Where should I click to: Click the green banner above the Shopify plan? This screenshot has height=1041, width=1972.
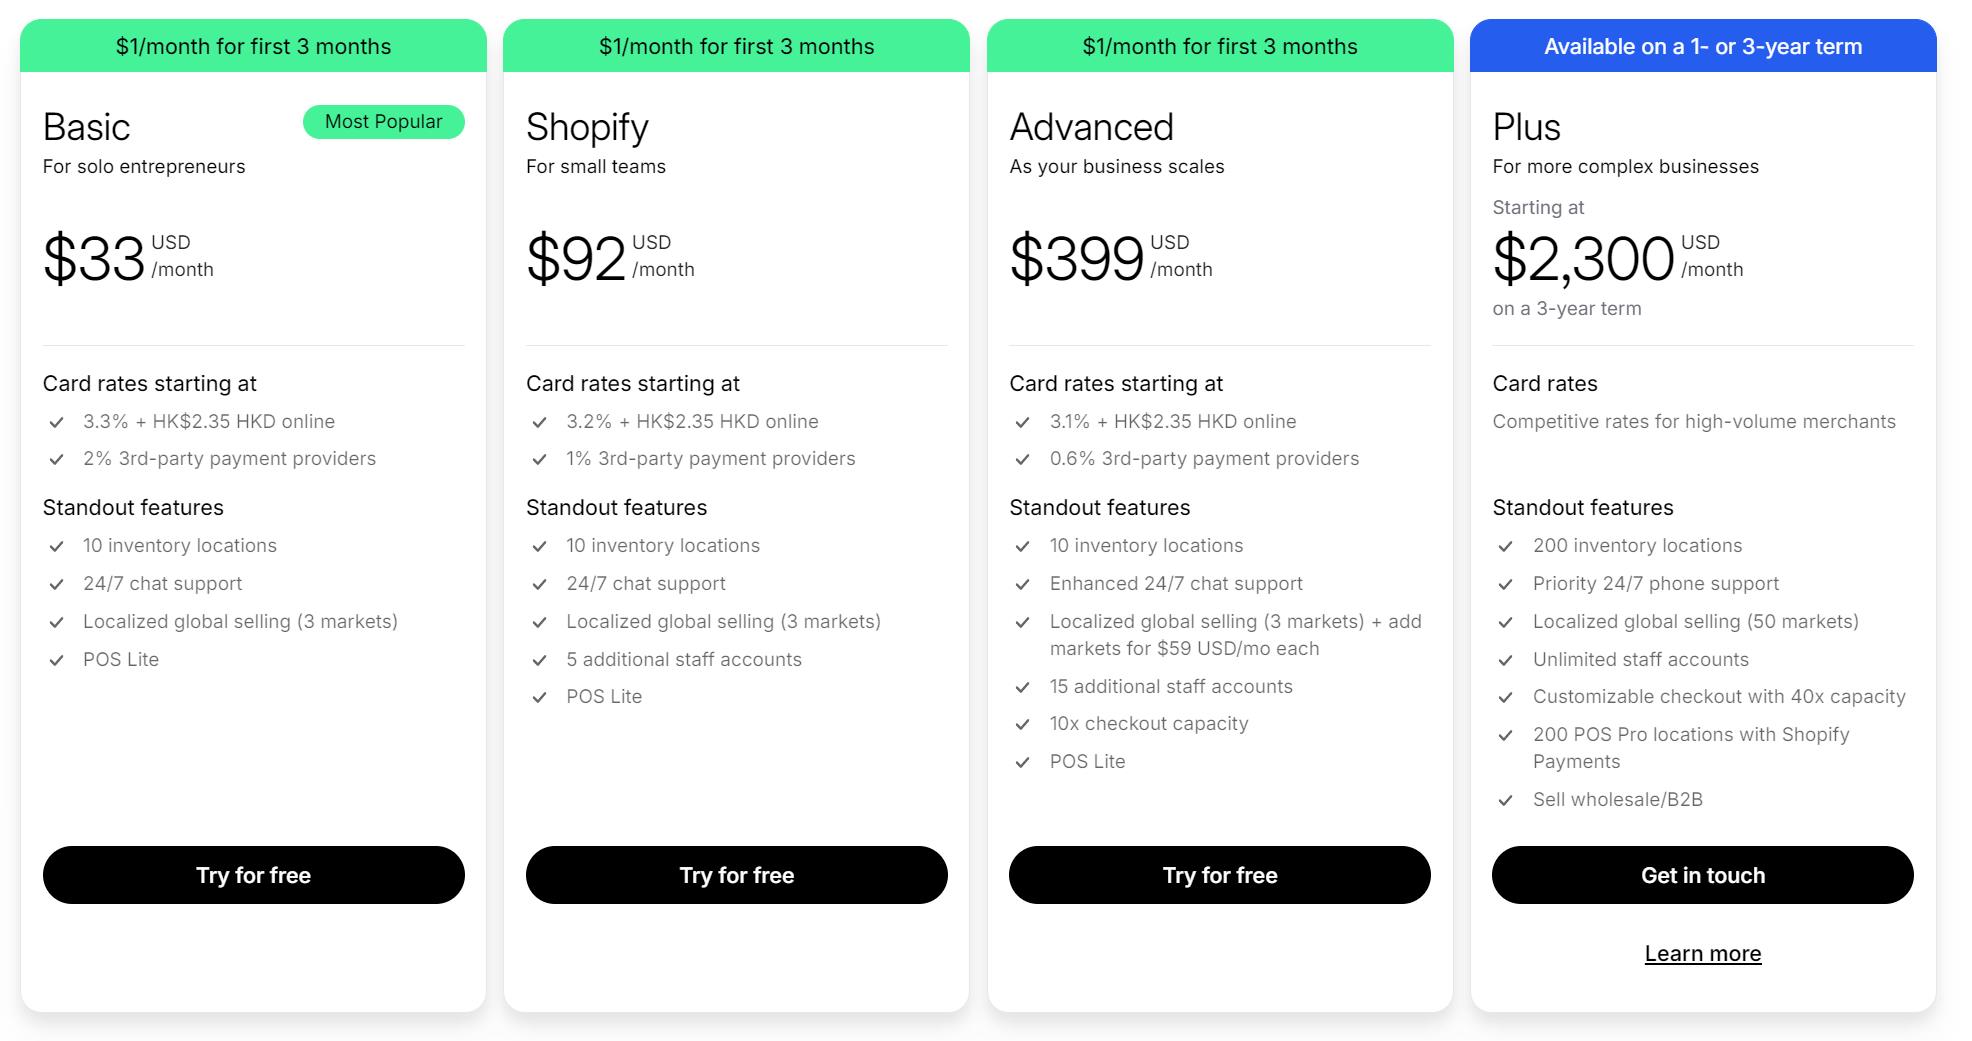tap(737, 45)
